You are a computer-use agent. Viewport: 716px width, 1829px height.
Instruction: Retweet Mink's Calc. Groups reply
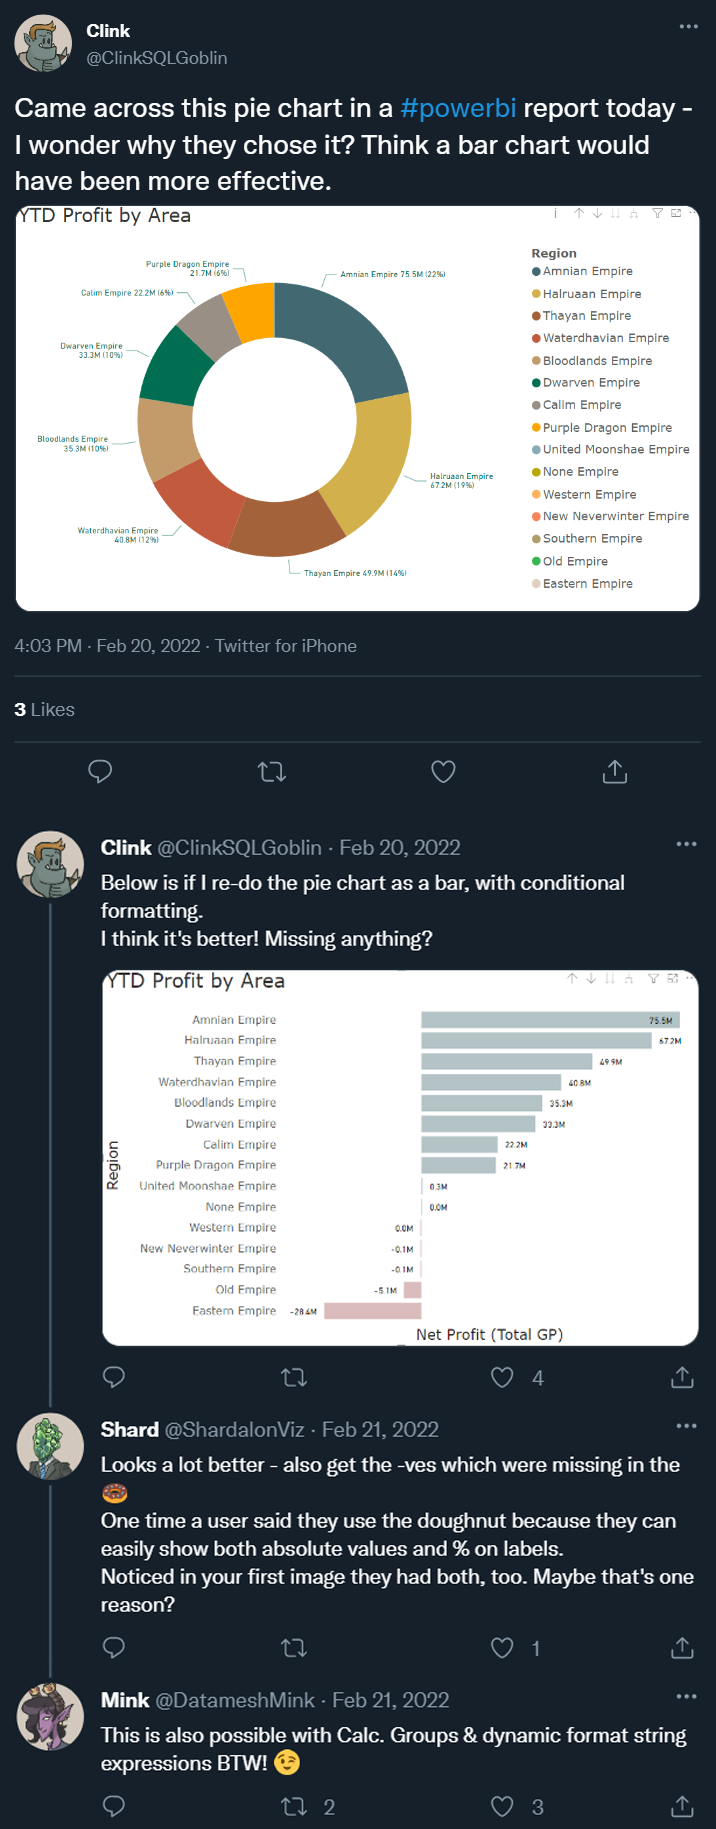(x=294, y=1806)
